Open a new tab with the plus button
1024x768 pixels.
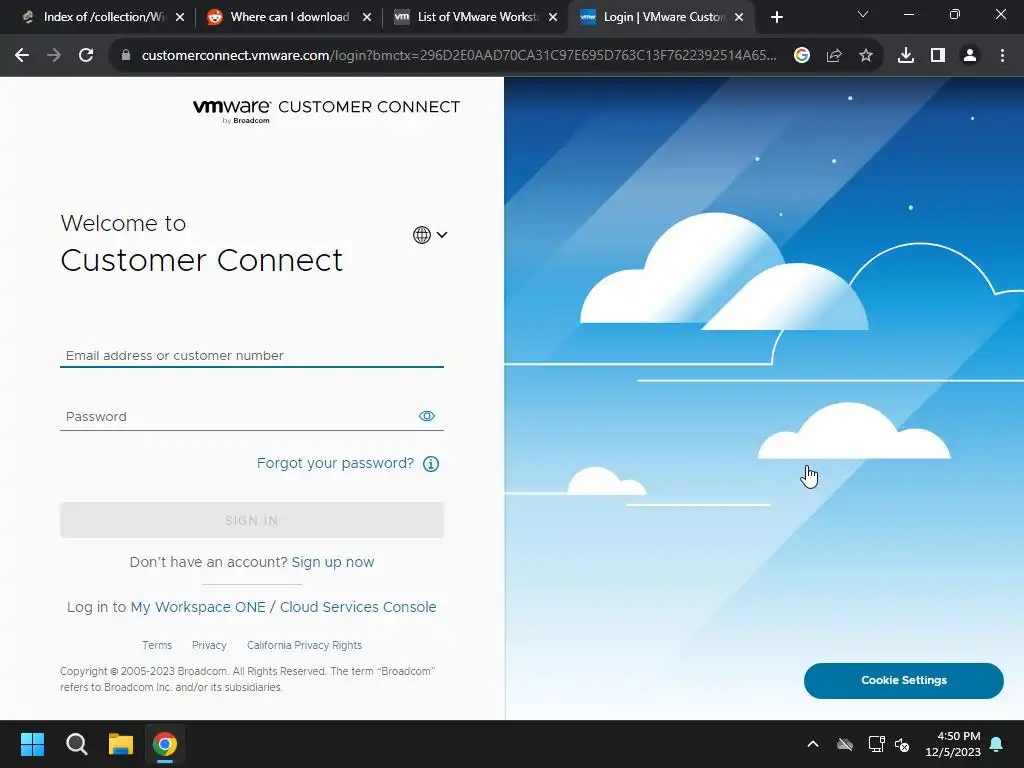point(776,18)
